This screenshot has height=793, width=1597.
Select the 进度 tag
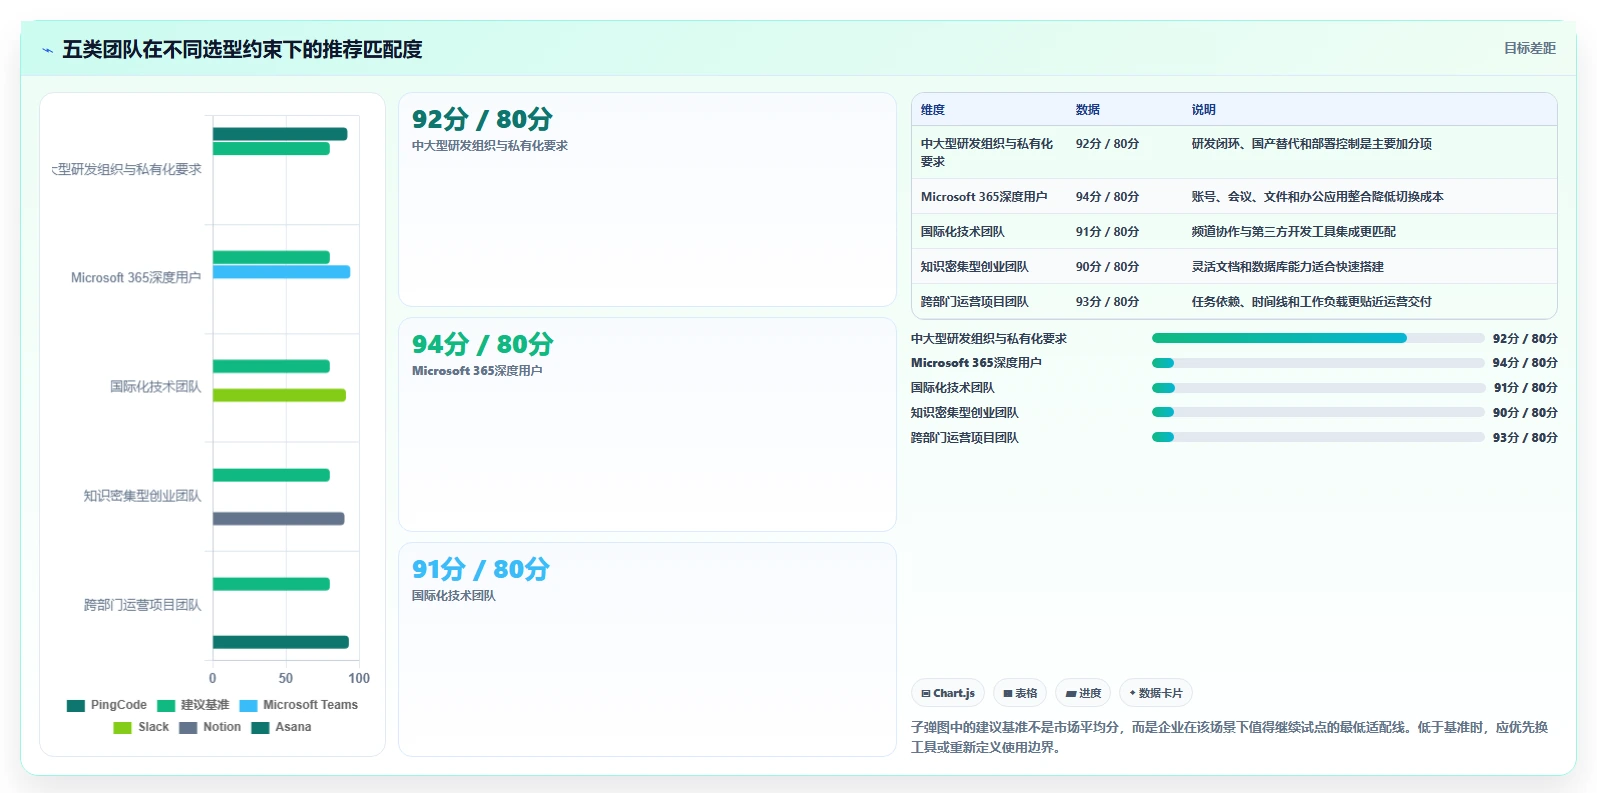tap(1083, 693)
